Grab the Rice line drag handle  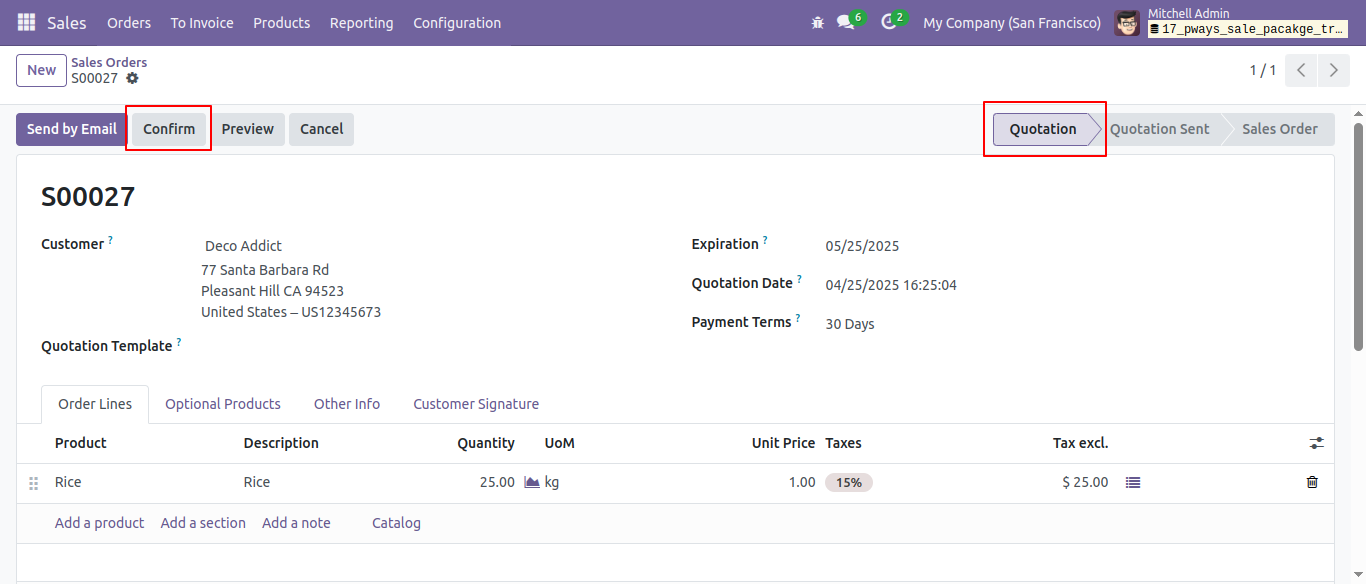pos(33,483)
